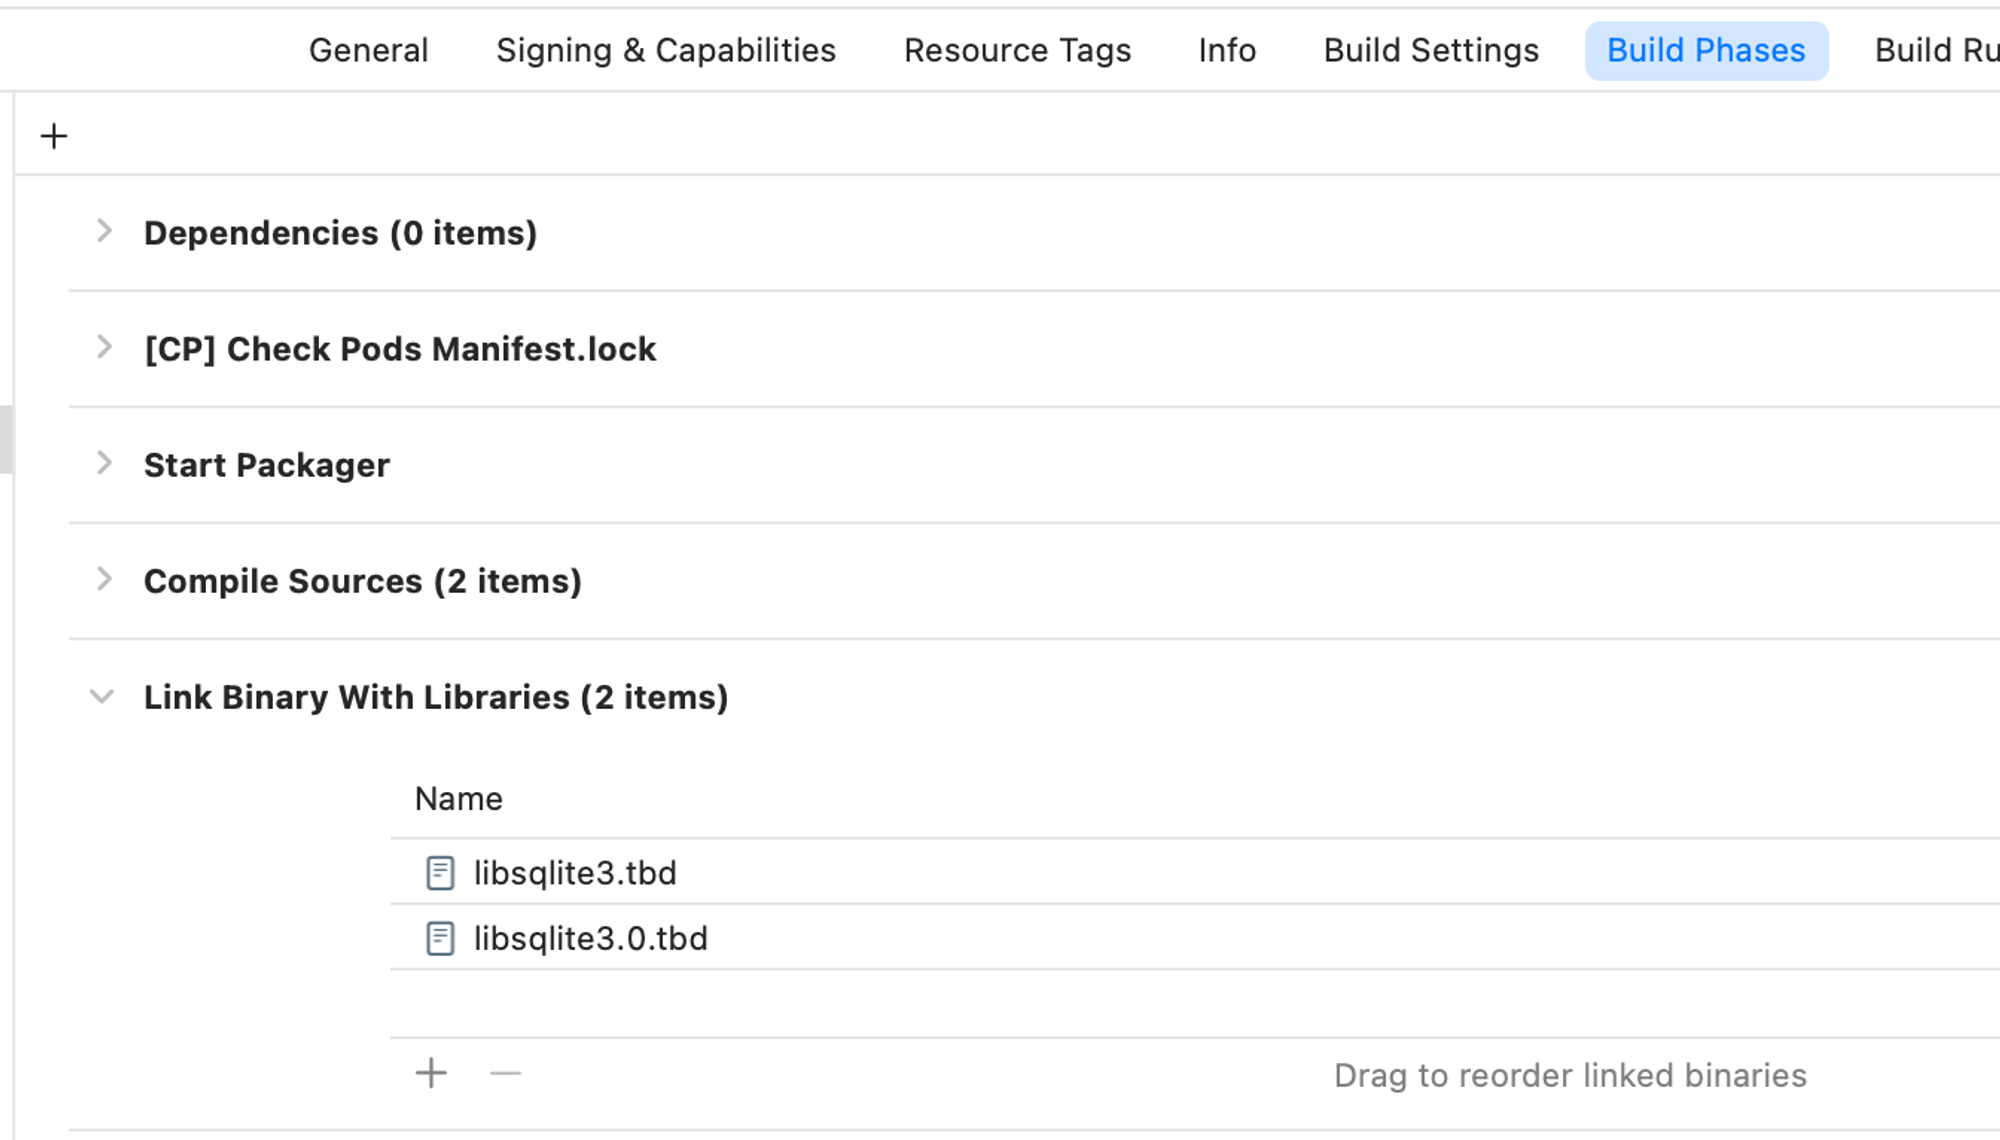This screenshot has height=1140, width=2000.
Task: Expand the Compile Sources section
Action: coord(103,579)
